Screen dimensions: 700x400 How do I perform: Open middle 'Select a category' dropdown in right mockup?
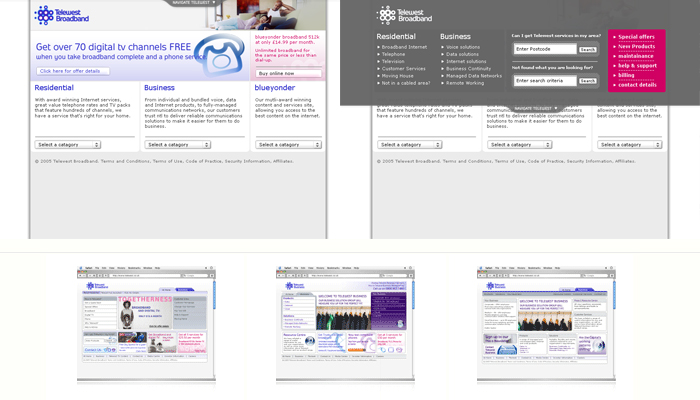[x=520, y=145]
